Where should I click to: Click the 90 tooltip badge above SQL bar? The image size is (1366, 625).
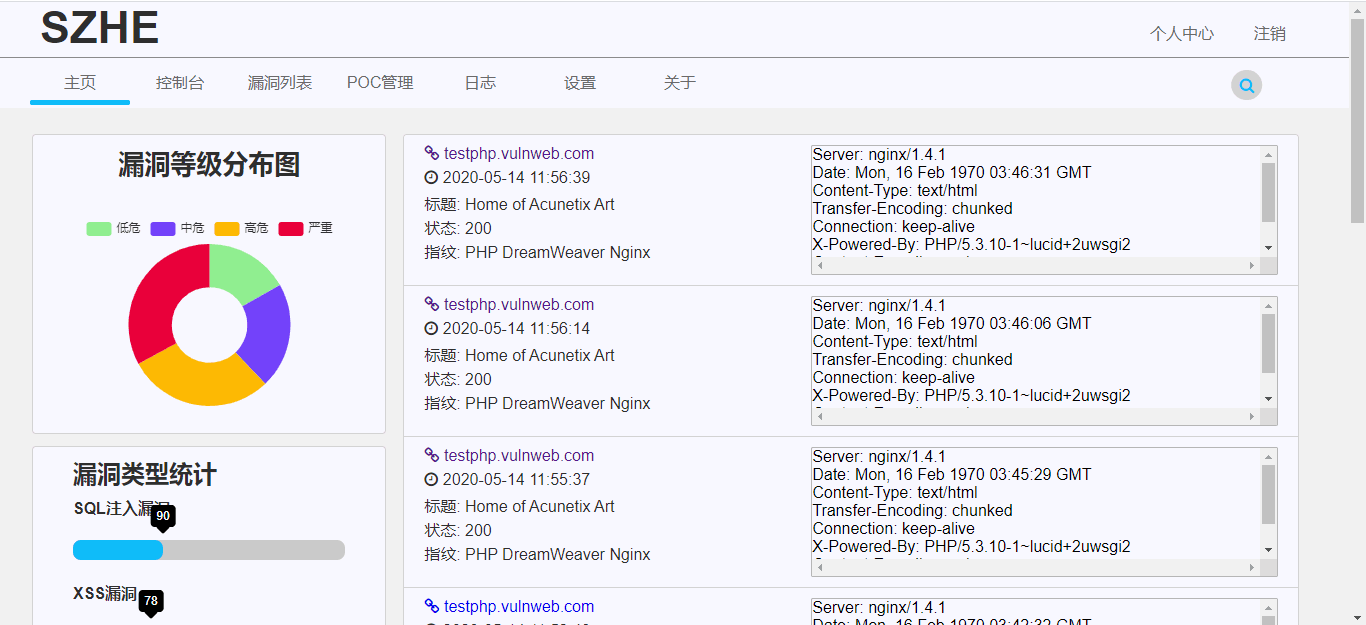[x=163, y=516]
